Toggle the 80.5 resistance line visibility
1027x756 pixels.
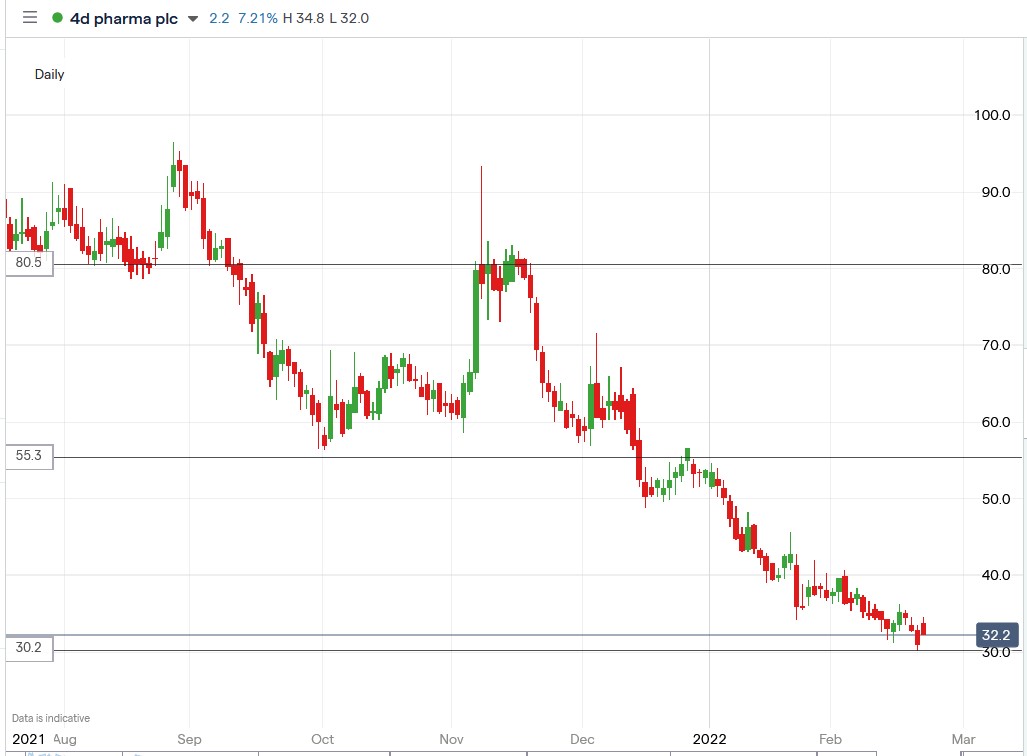[x=27, y=263]
